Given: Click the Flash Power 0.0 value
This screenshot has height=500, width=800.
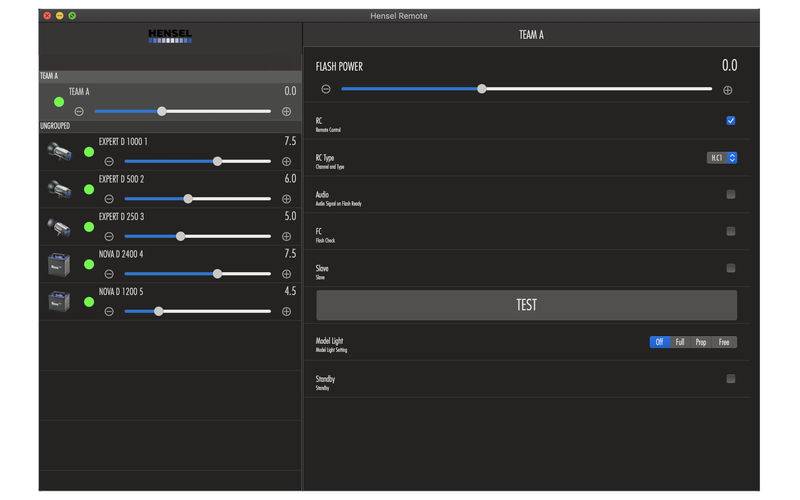Looking at the screenshot, I should [x=730, y=65].
